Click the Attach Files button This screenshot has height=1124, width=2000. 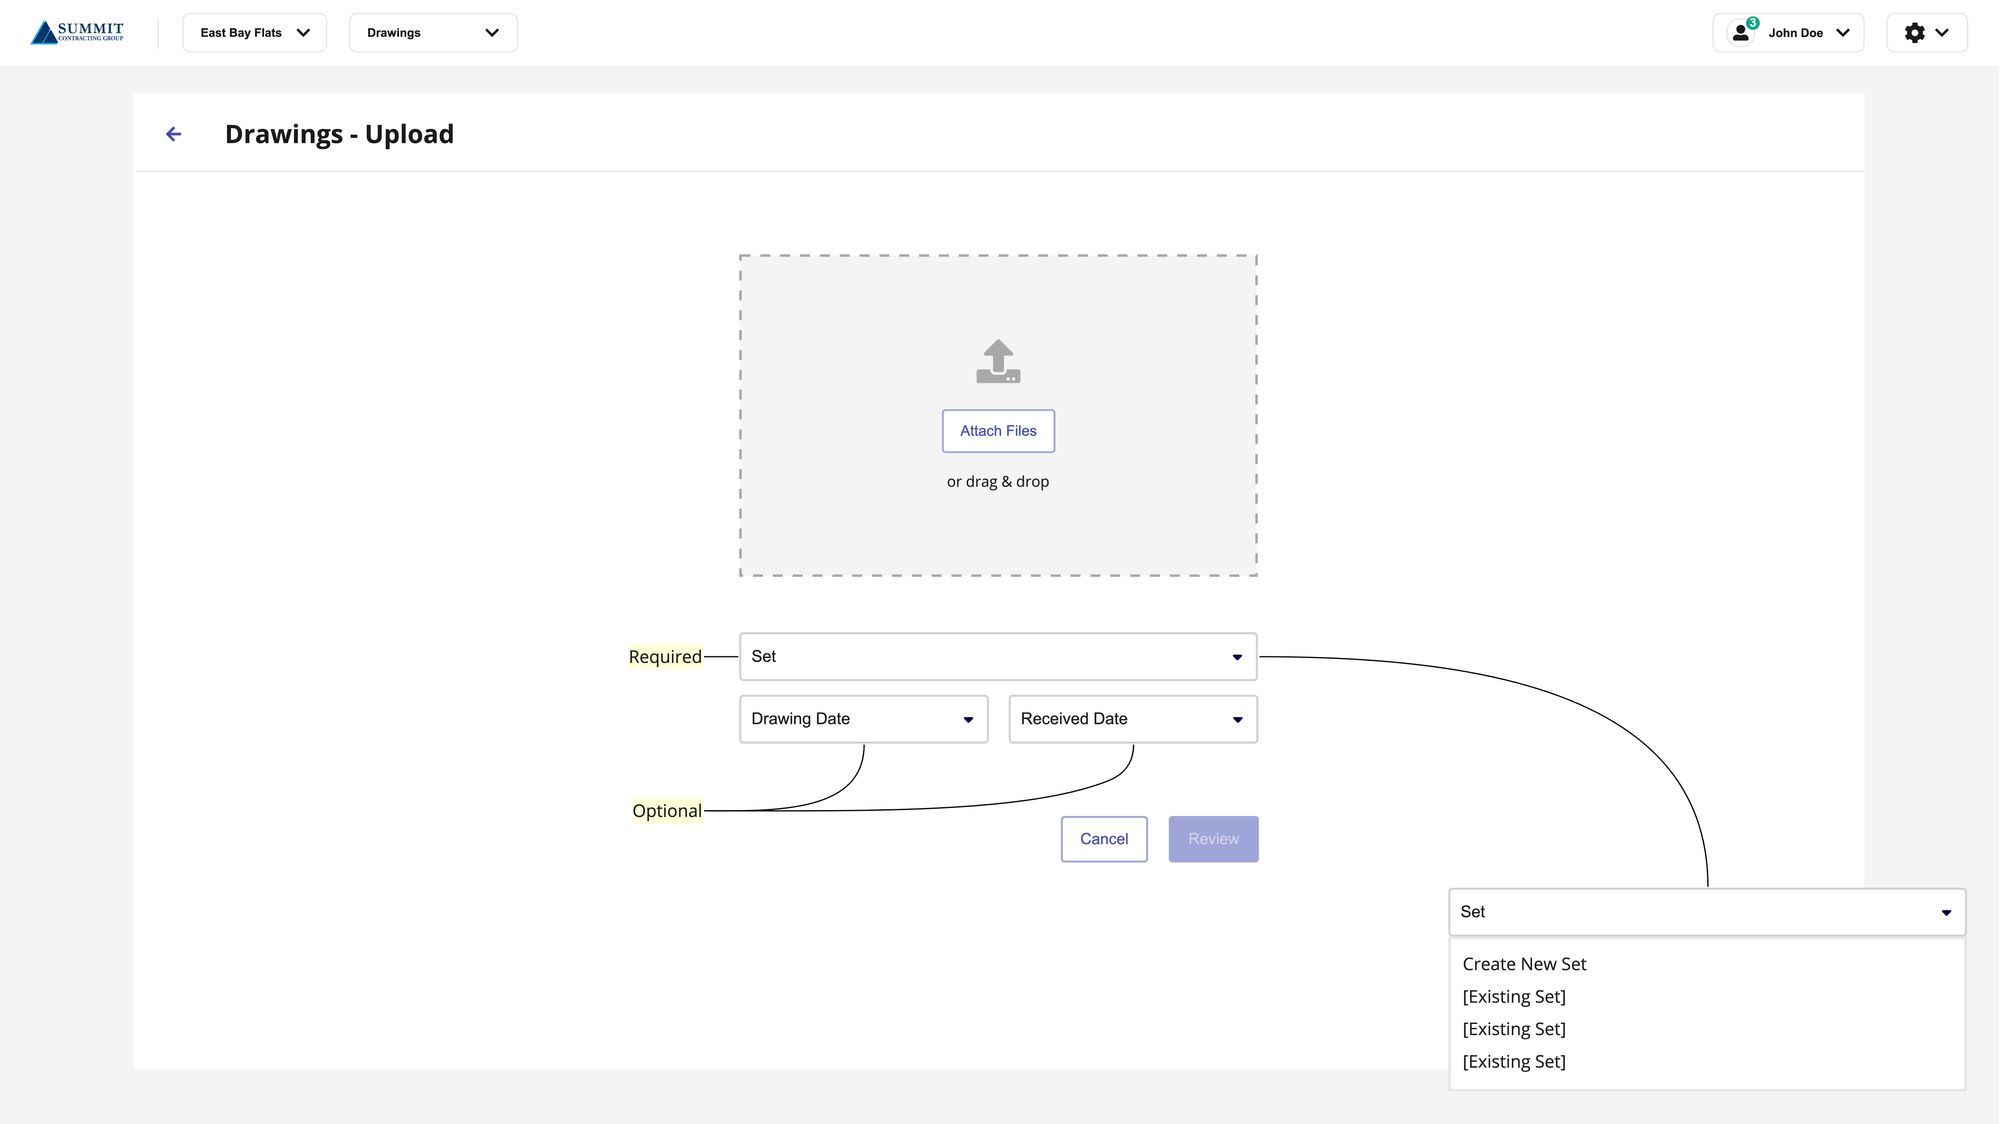(998, 431)
